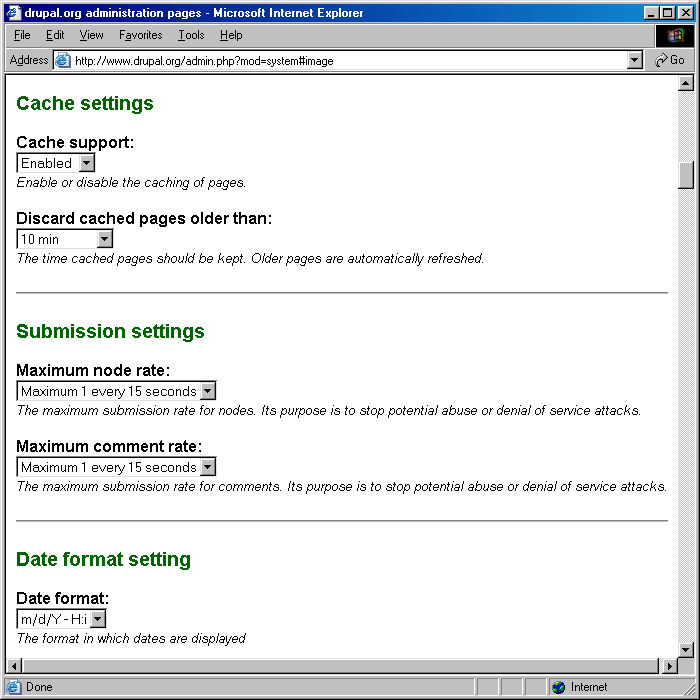Image resolution: width=700 pixels, height=700 pixels.
Task: Close the Internet Explorer window
Action: (685, 12)
